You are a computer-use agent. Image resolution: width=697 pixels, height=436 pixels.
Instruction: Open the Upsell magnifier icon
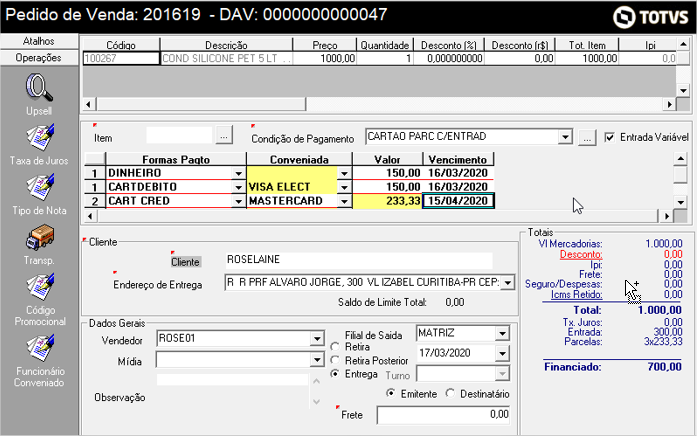39,88
